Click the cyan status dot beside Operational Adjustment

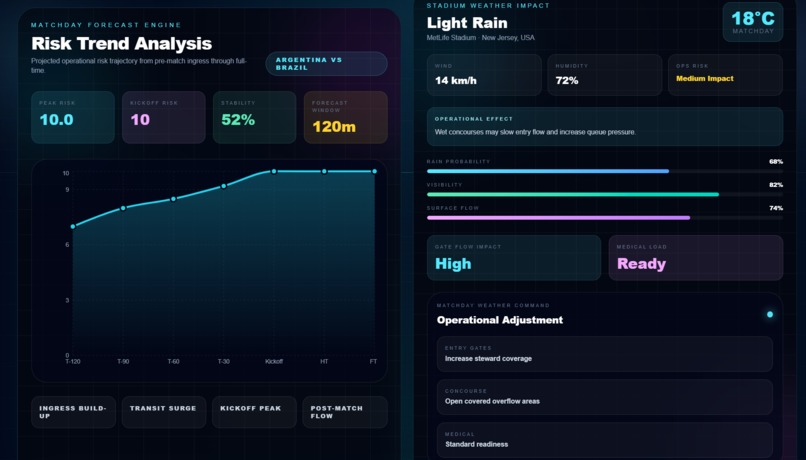770,315
